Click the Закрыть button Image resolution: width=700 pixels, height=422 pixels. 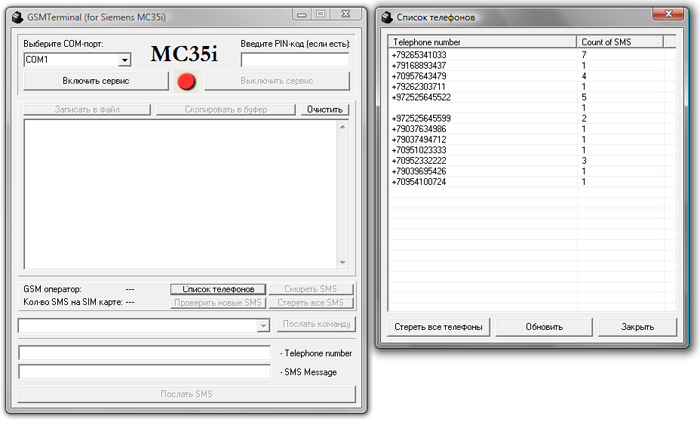tap(638, 327)
